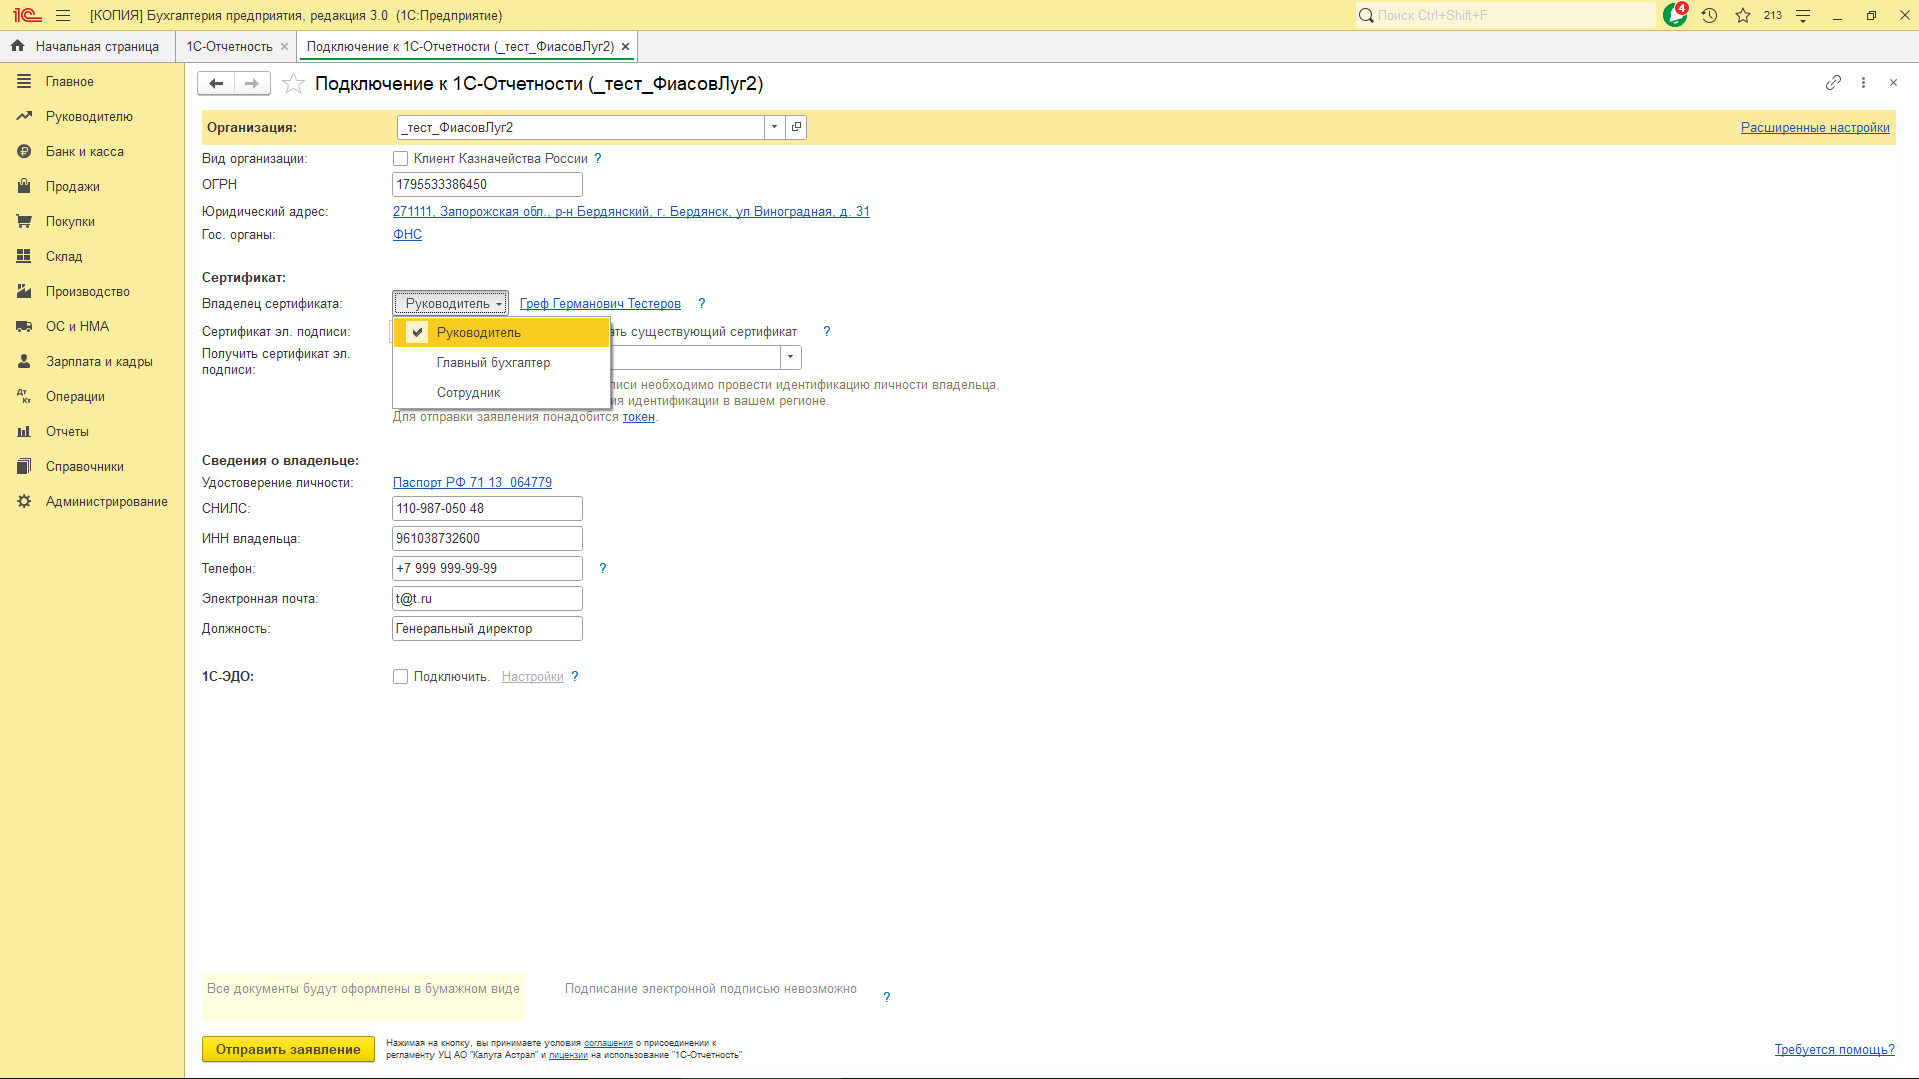The height and width of the screenshot is (1079, 1919).
Task: Switch to 1С-Отчетность tab
Action: tap(229, 47)
